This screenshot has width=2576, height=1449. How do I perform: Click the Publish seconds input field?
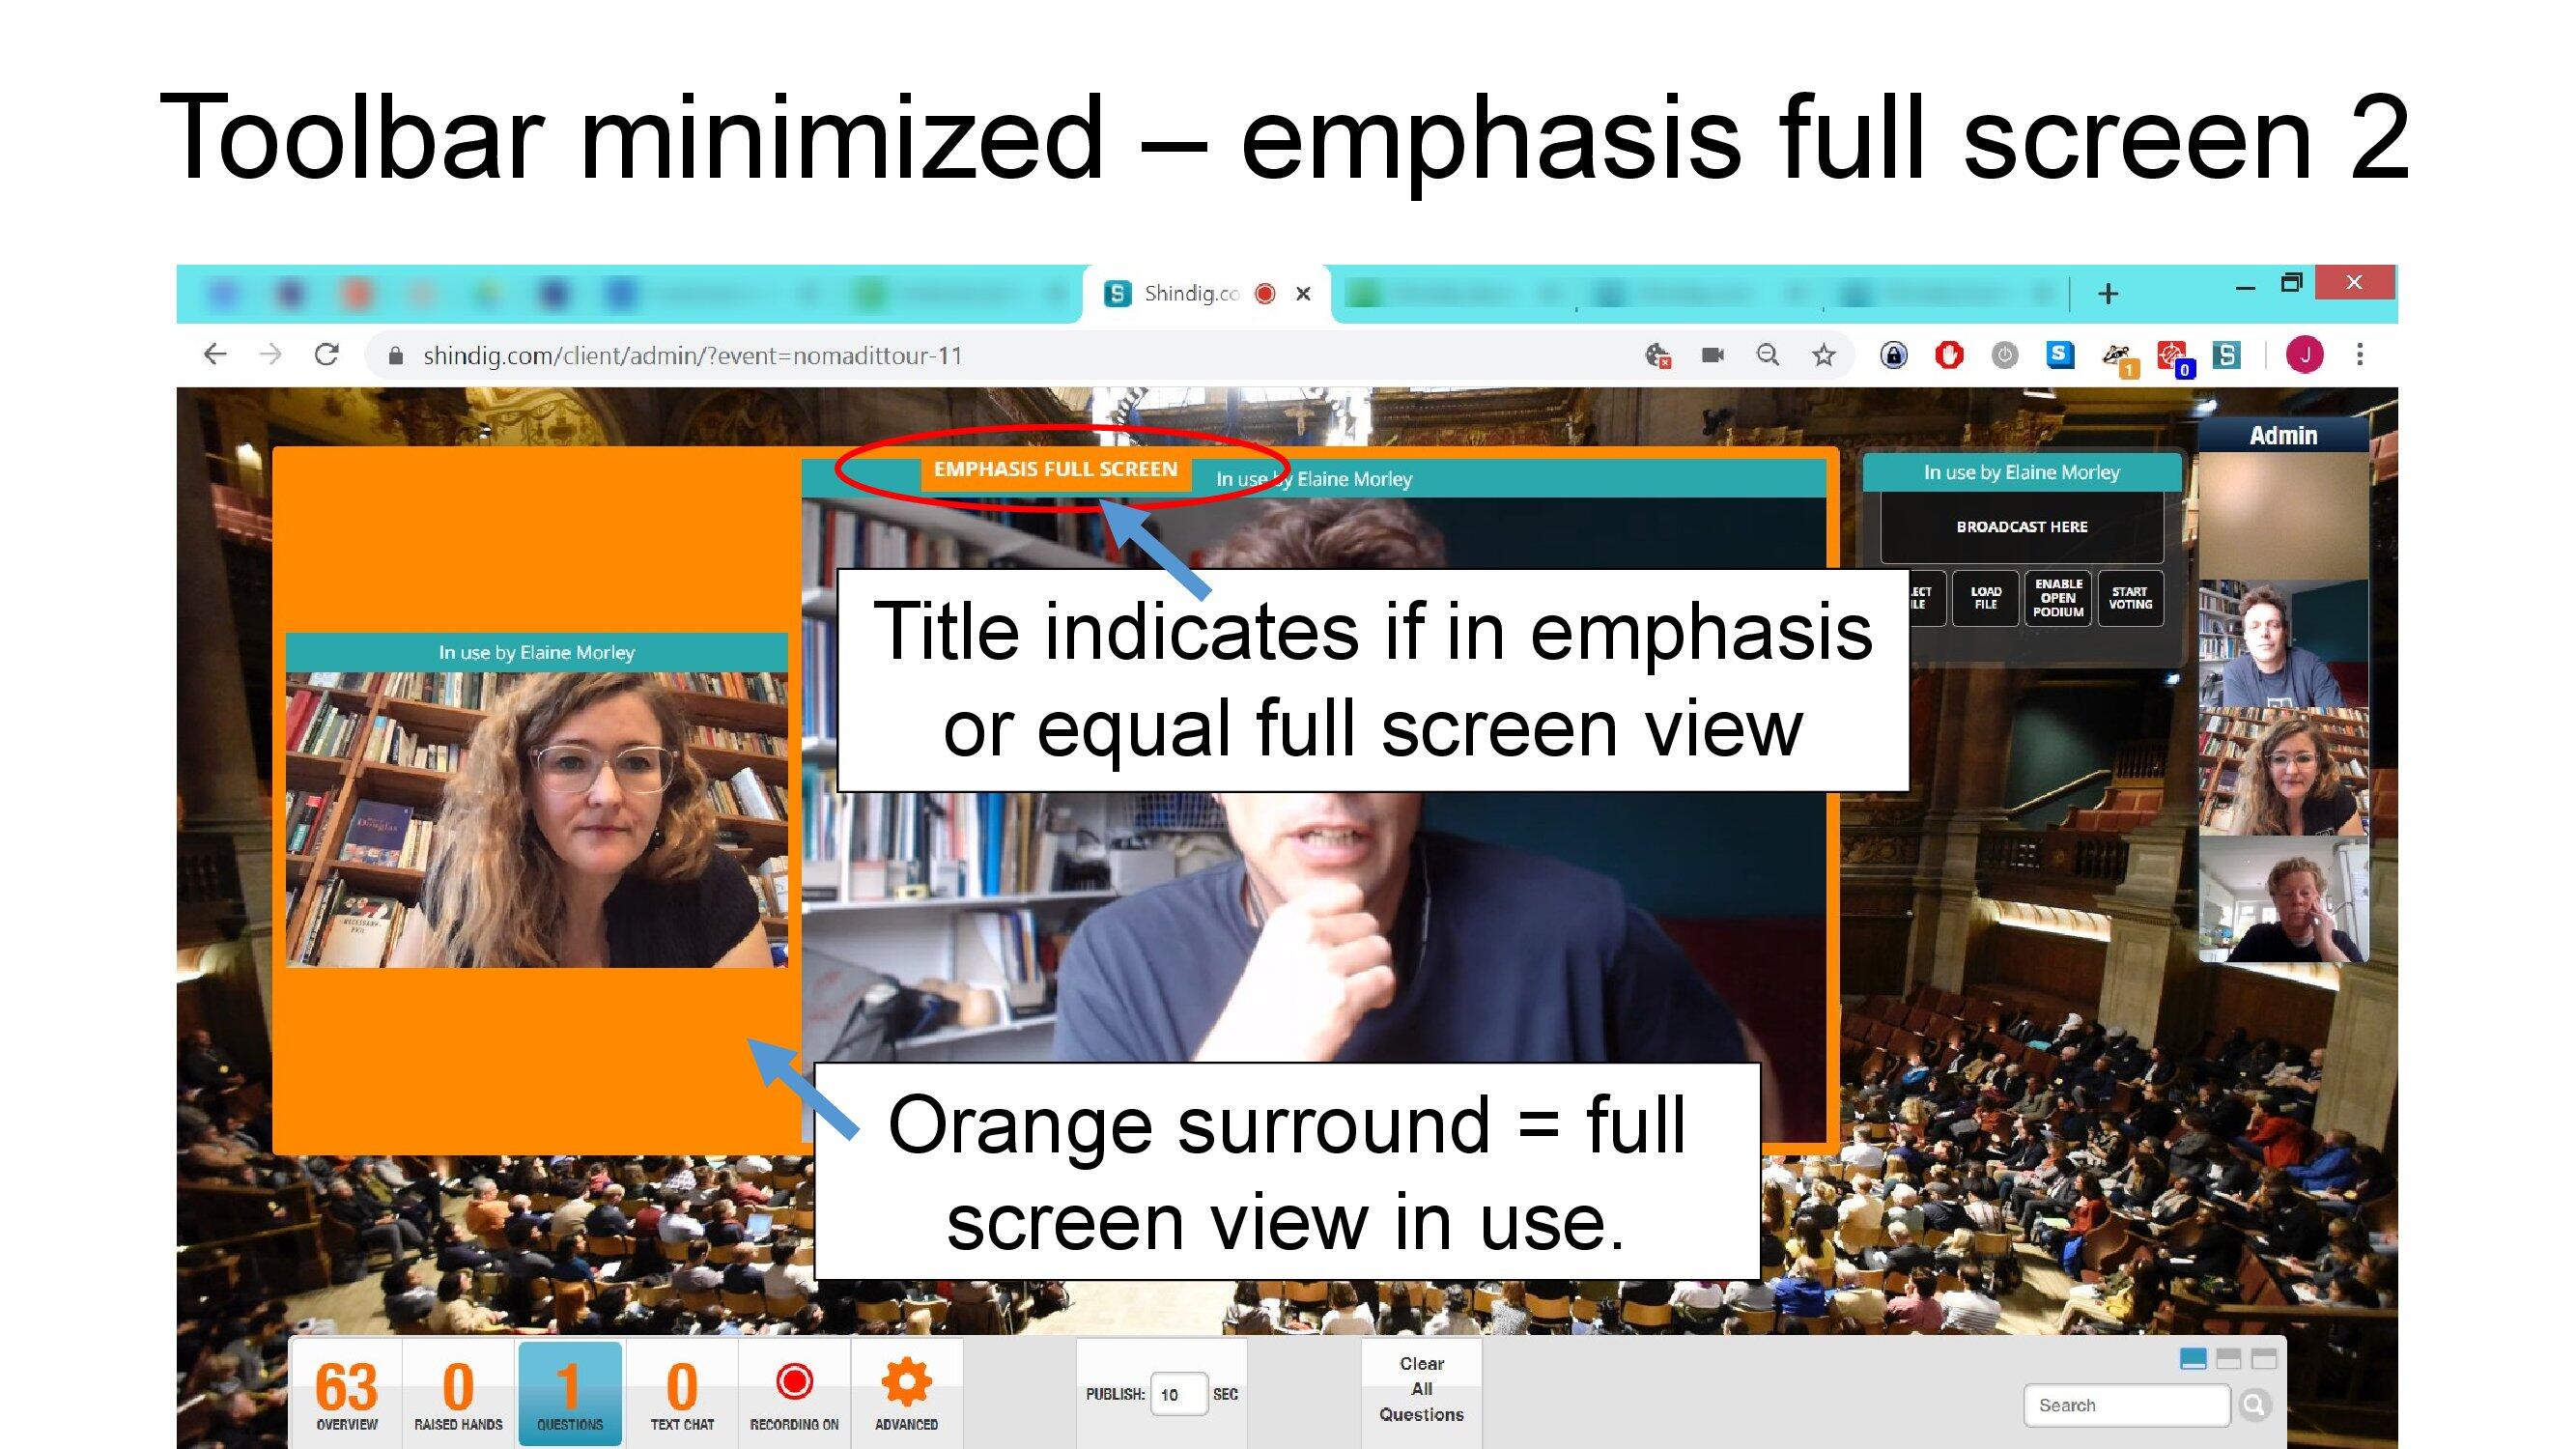click(1177, 1394)
